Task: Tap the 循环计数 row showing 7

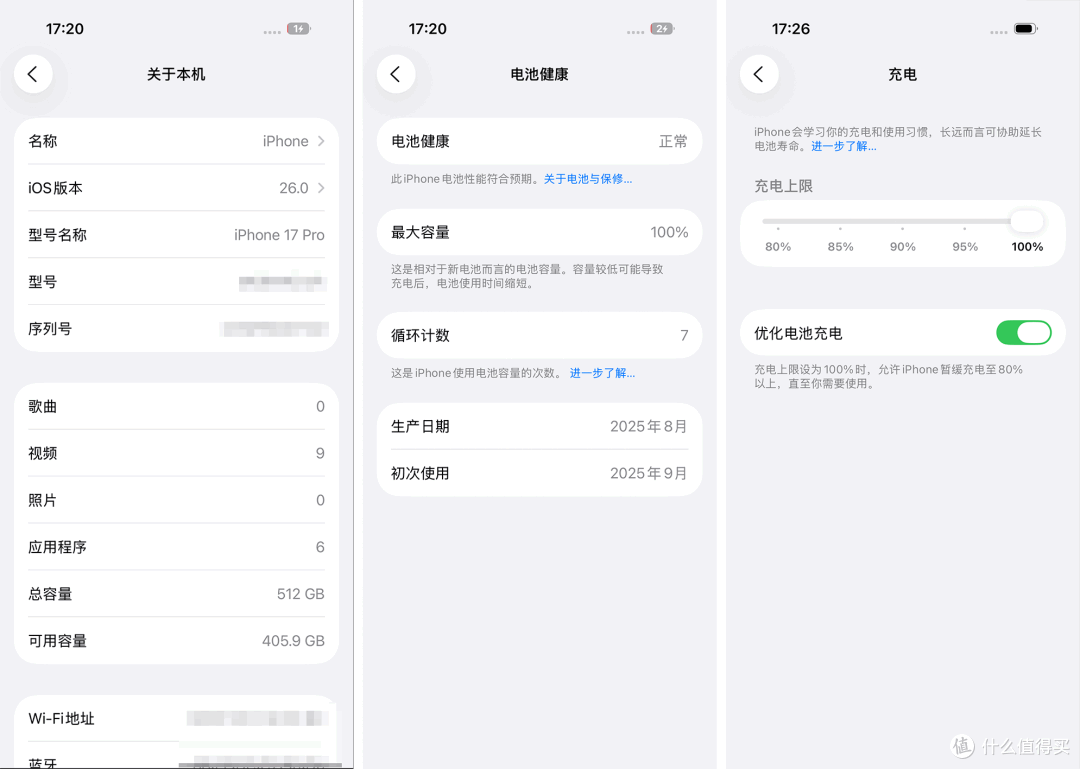Action: point(539,336)
